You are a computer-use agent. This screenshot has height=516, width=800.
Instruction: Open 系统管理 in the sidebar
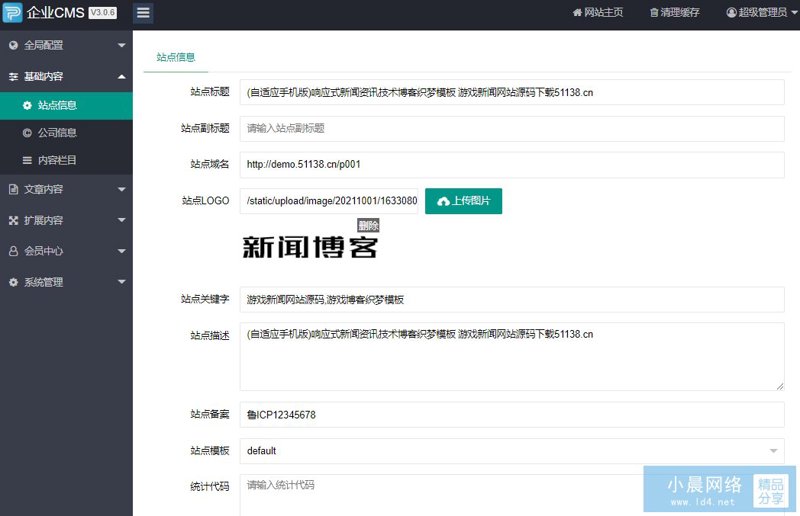[66, 282]
